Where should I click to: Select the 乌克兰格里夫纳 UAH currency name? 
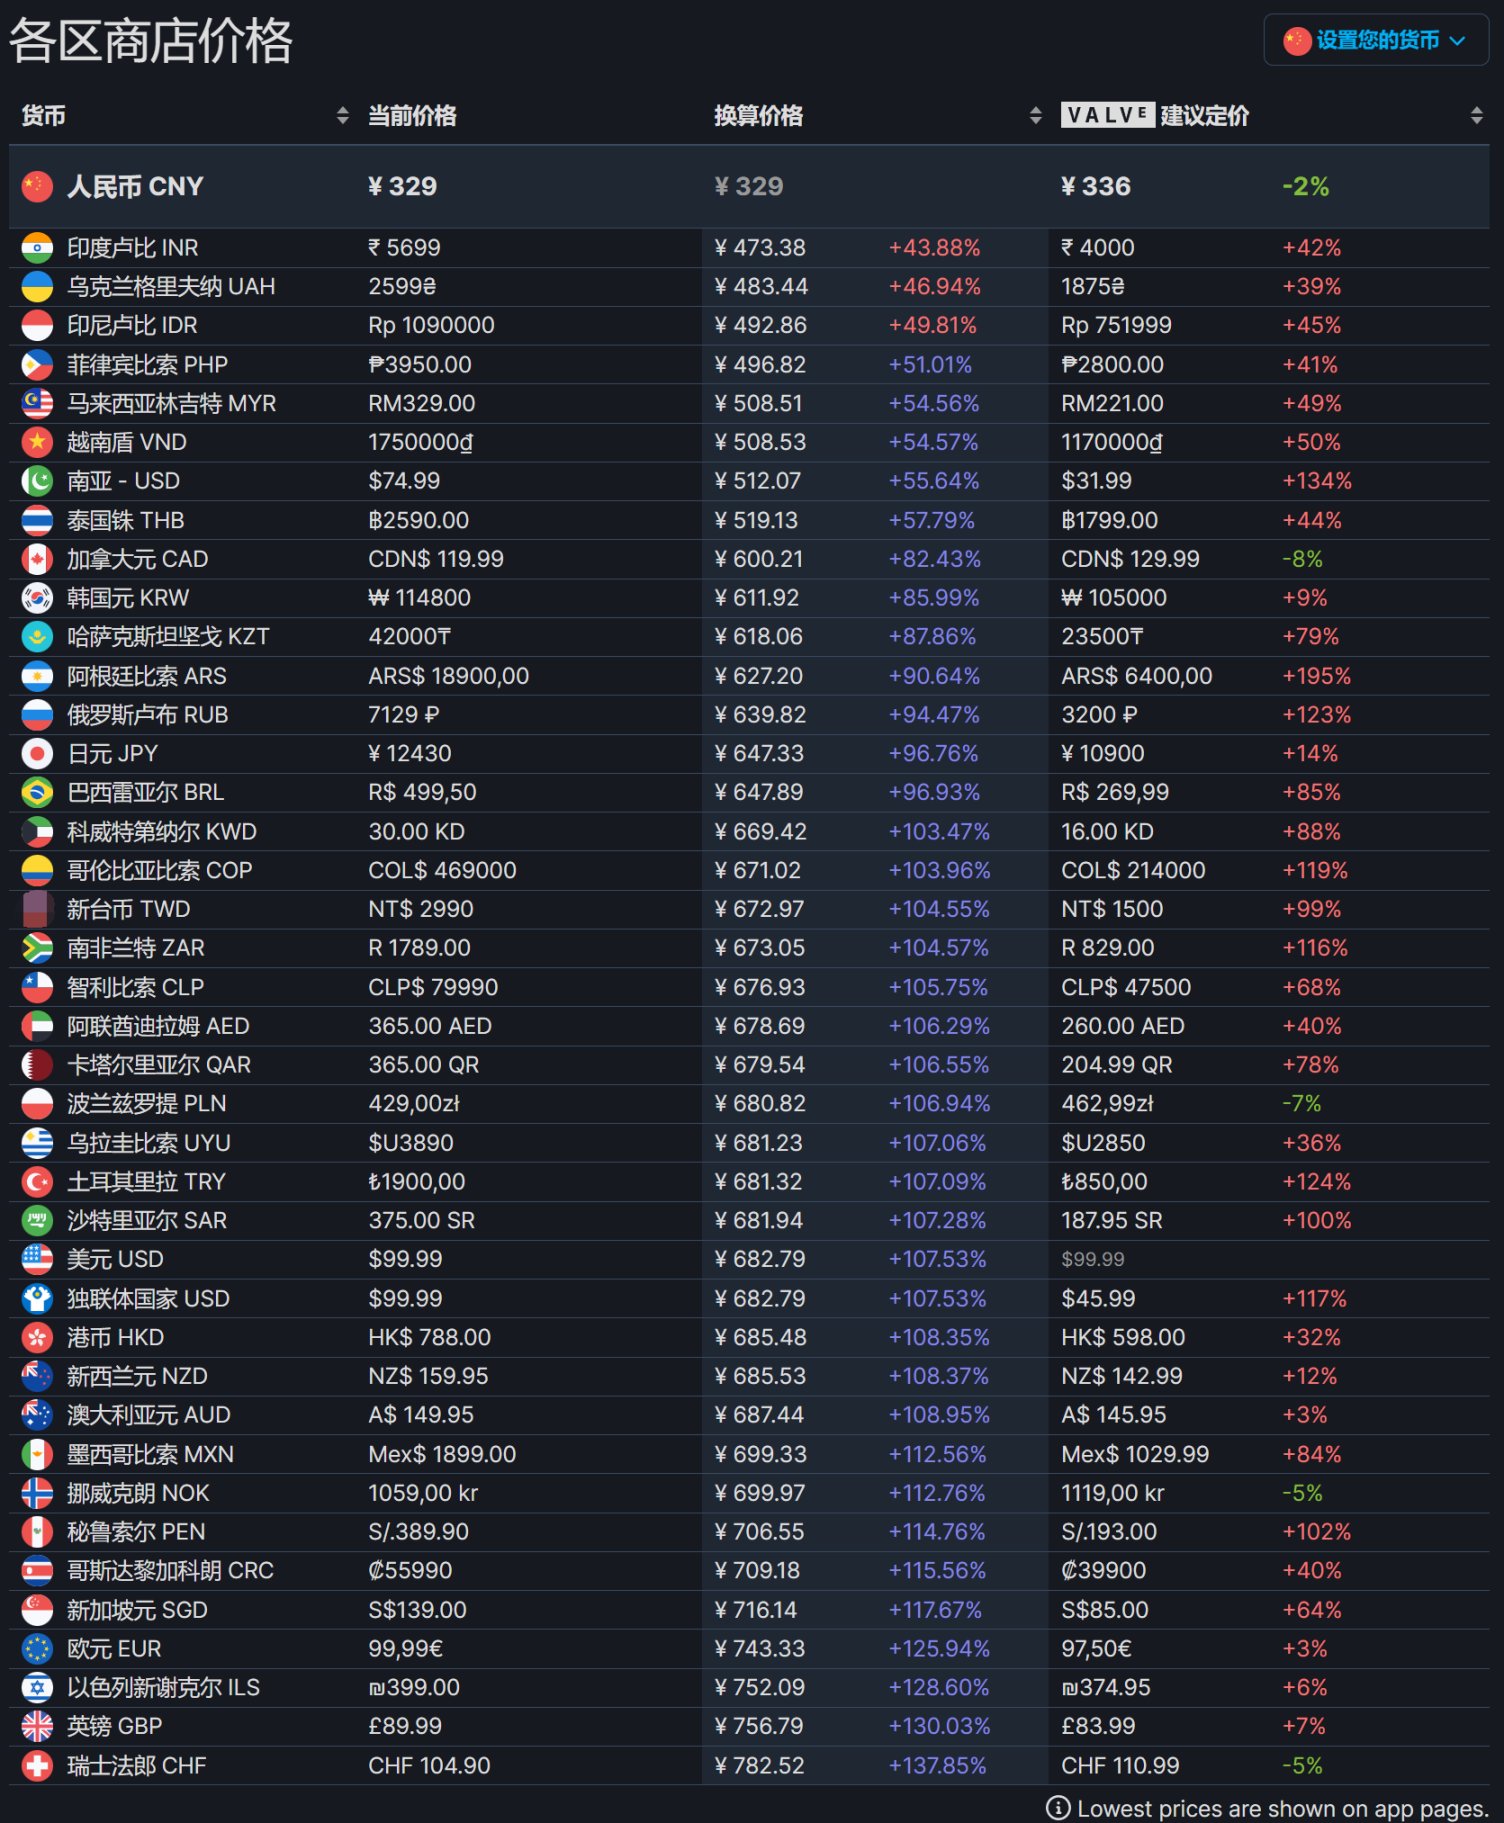171,287
